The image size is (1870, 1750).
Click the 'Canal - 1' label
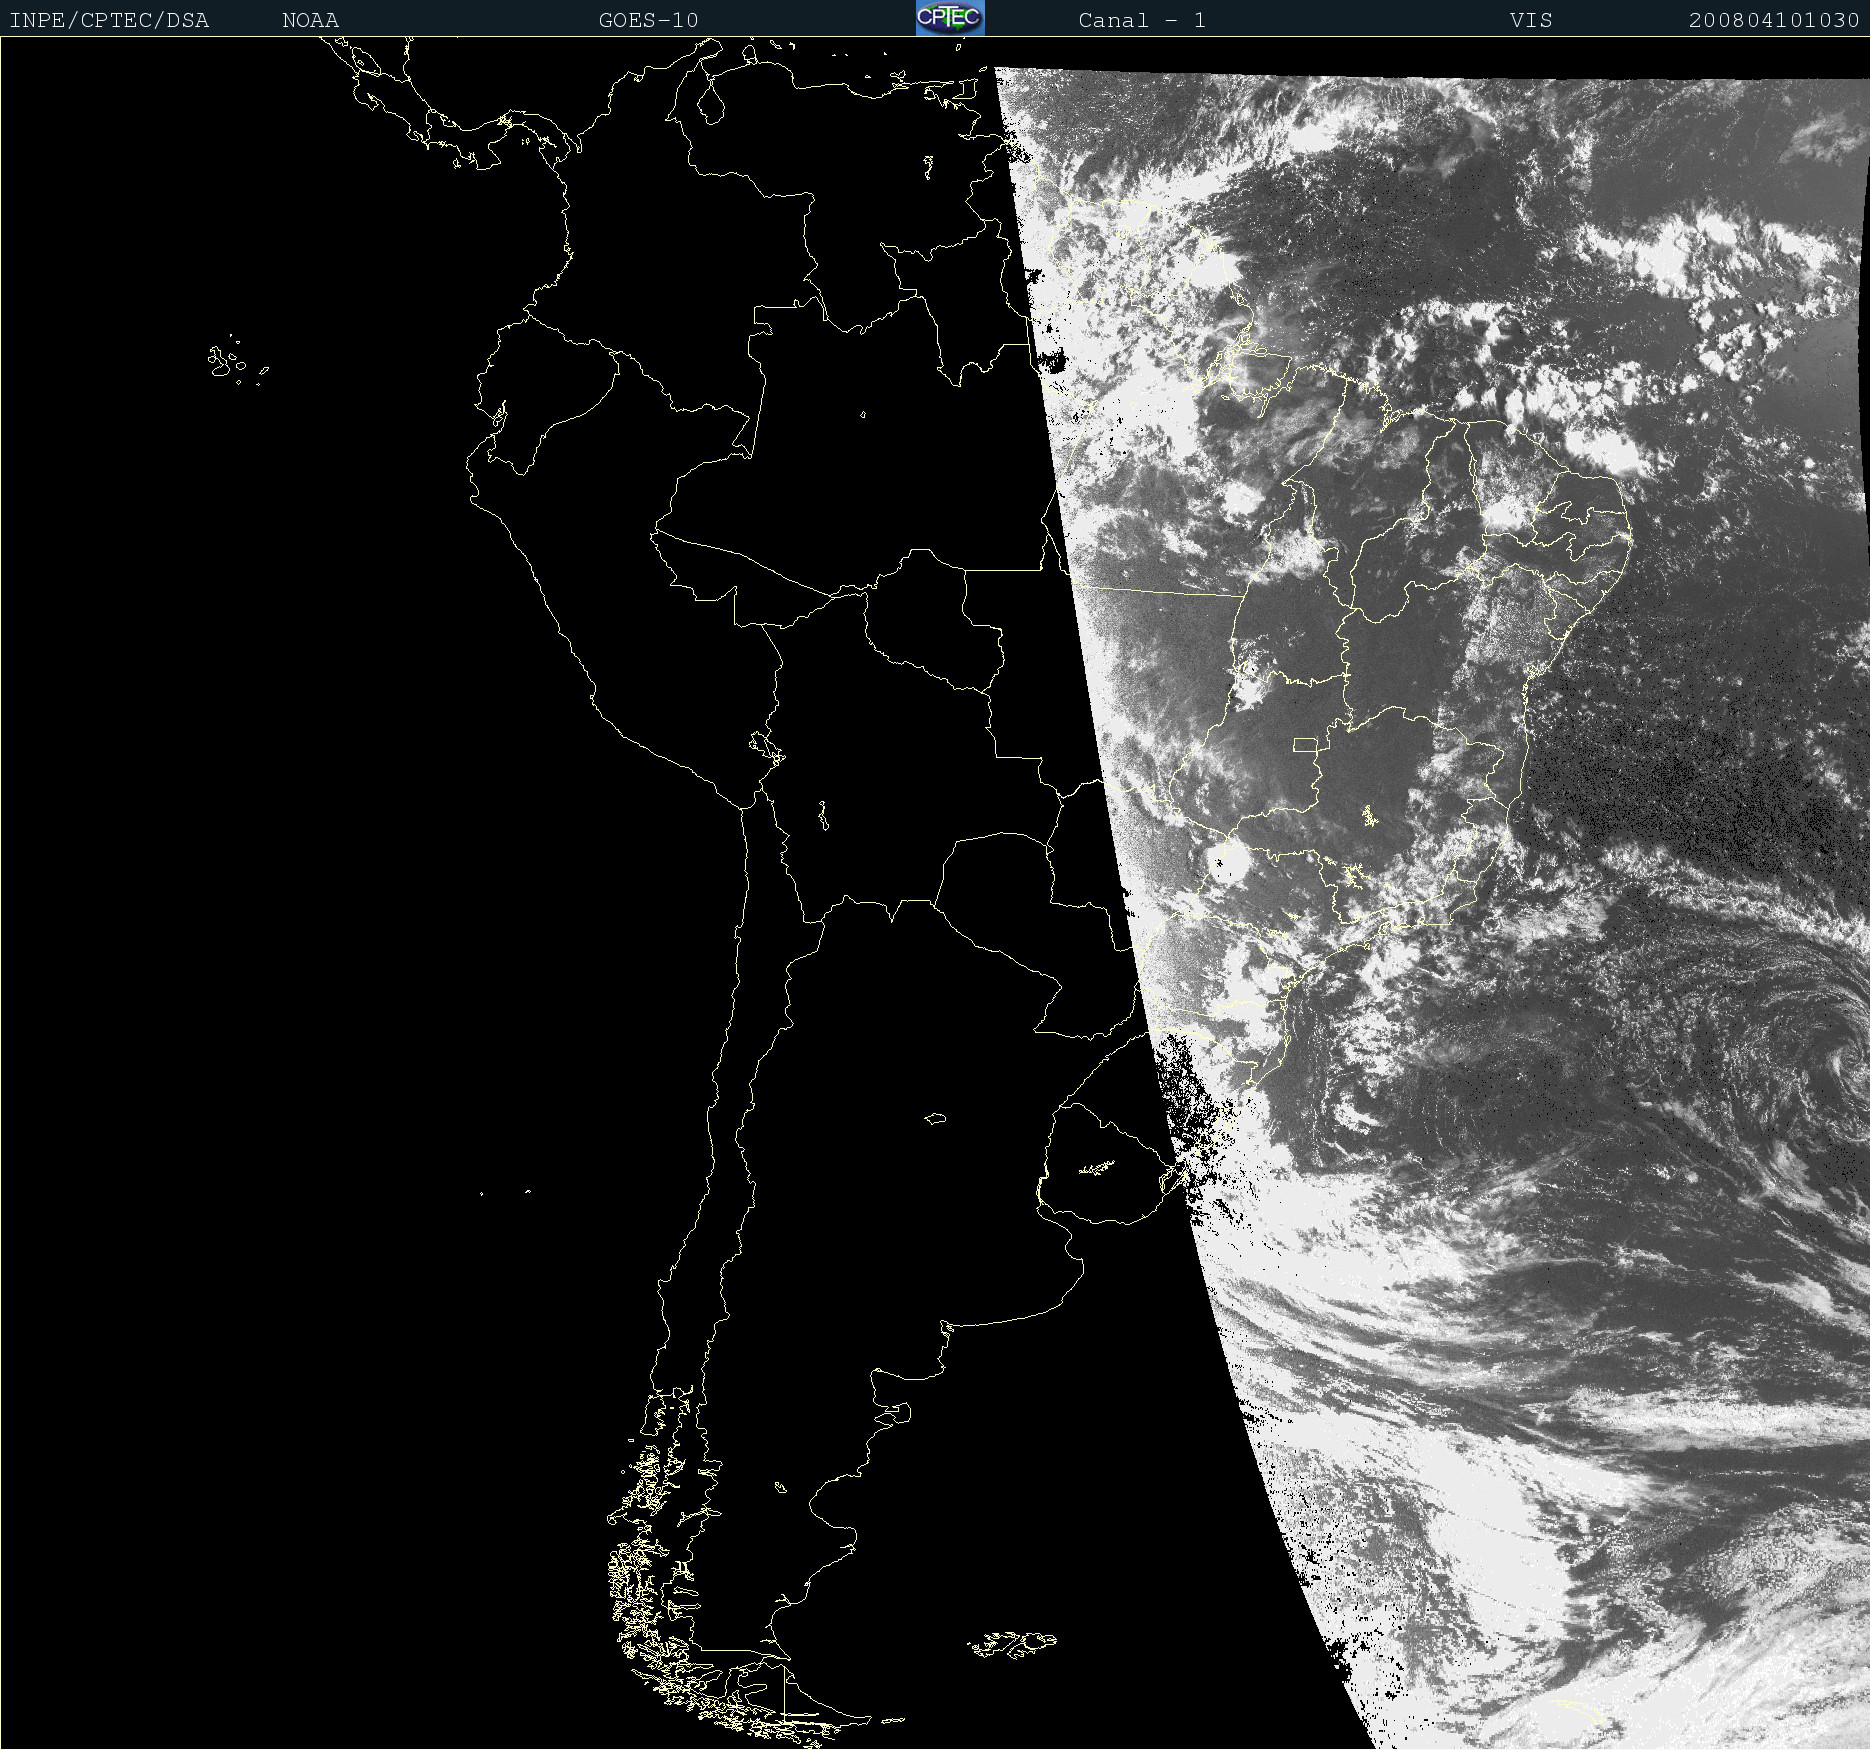(x=1142, y=20)
